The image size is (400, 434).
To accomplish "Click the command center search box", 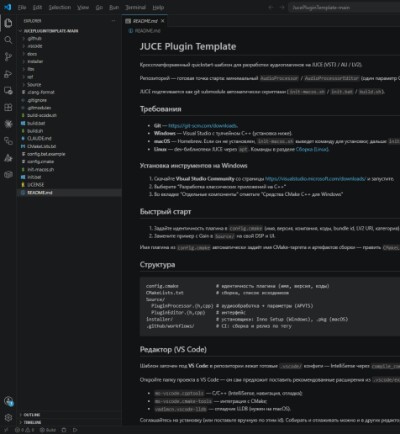I will click(x=345, y=7).
